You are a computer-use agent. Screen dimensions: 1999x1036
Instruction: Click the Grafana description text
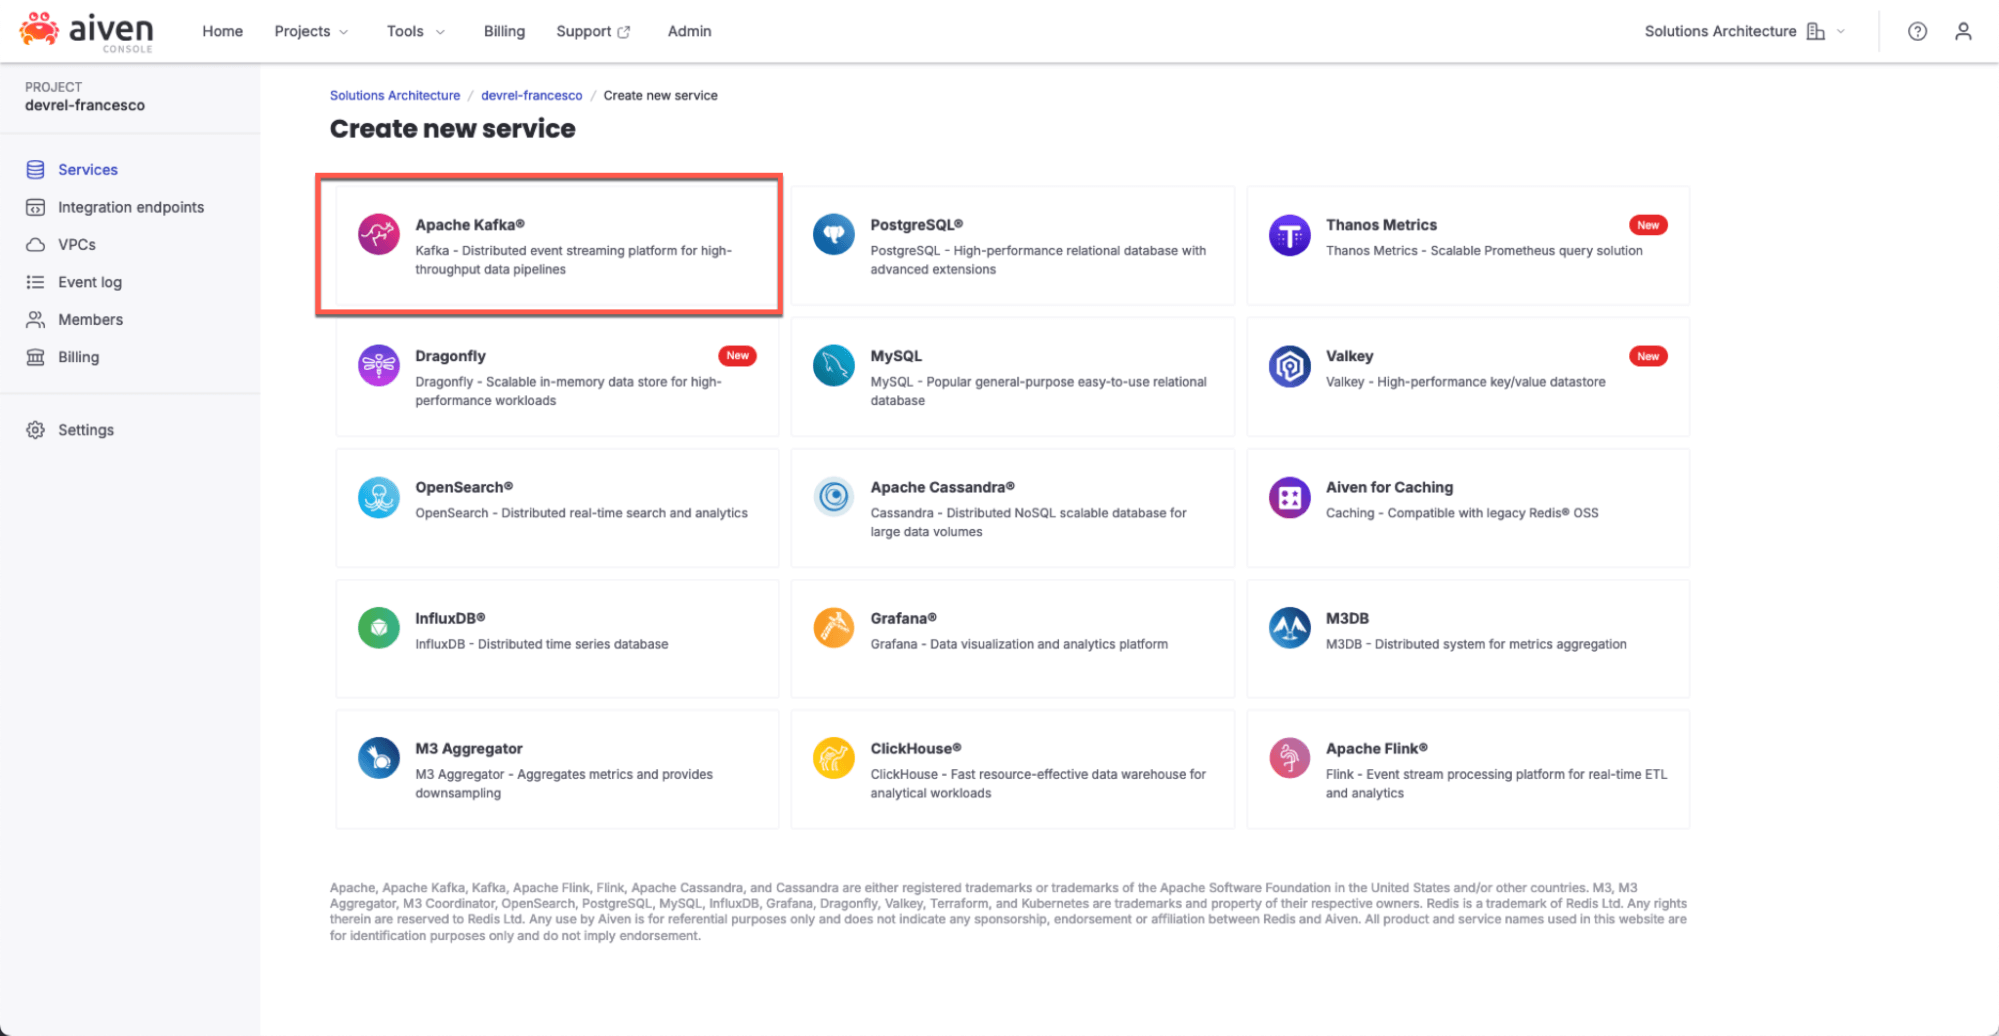(1019, 644)
